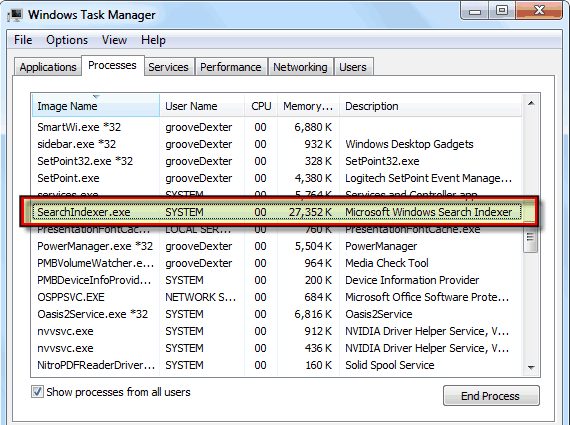The width and height of the screenshot is (570, 425).
Task: Click the Media Check Tool description
Action: (387, 263)
